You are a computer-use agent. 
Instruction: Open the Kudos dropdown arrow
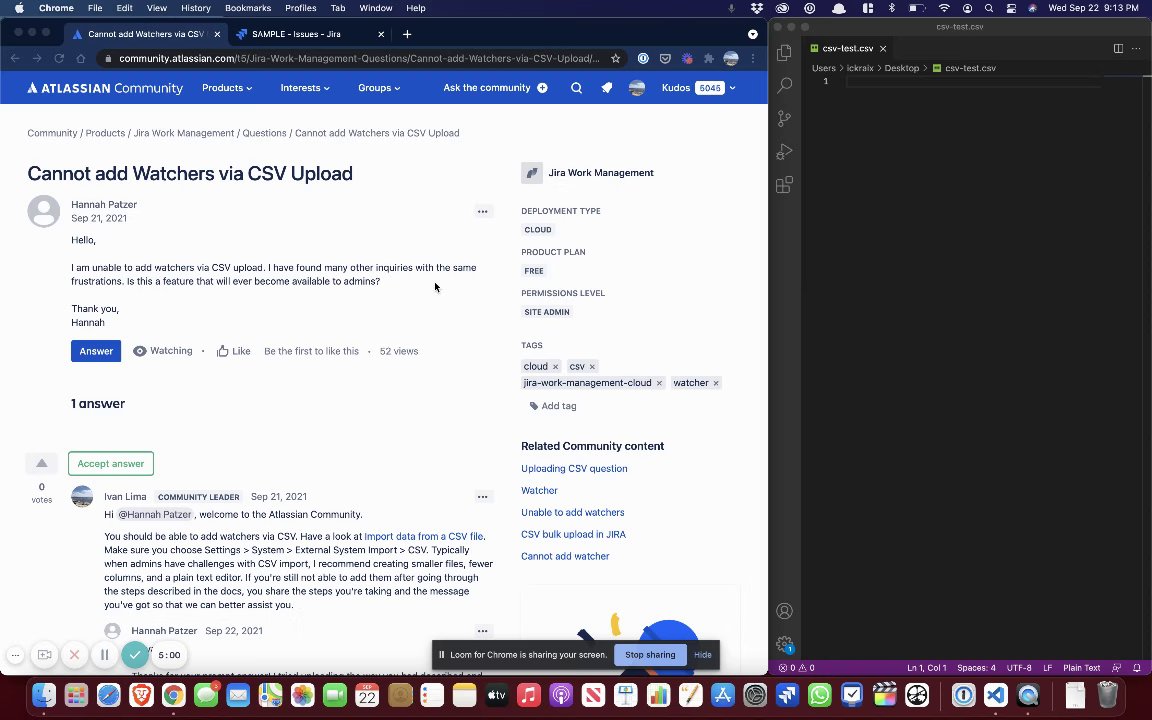point(732,88)
